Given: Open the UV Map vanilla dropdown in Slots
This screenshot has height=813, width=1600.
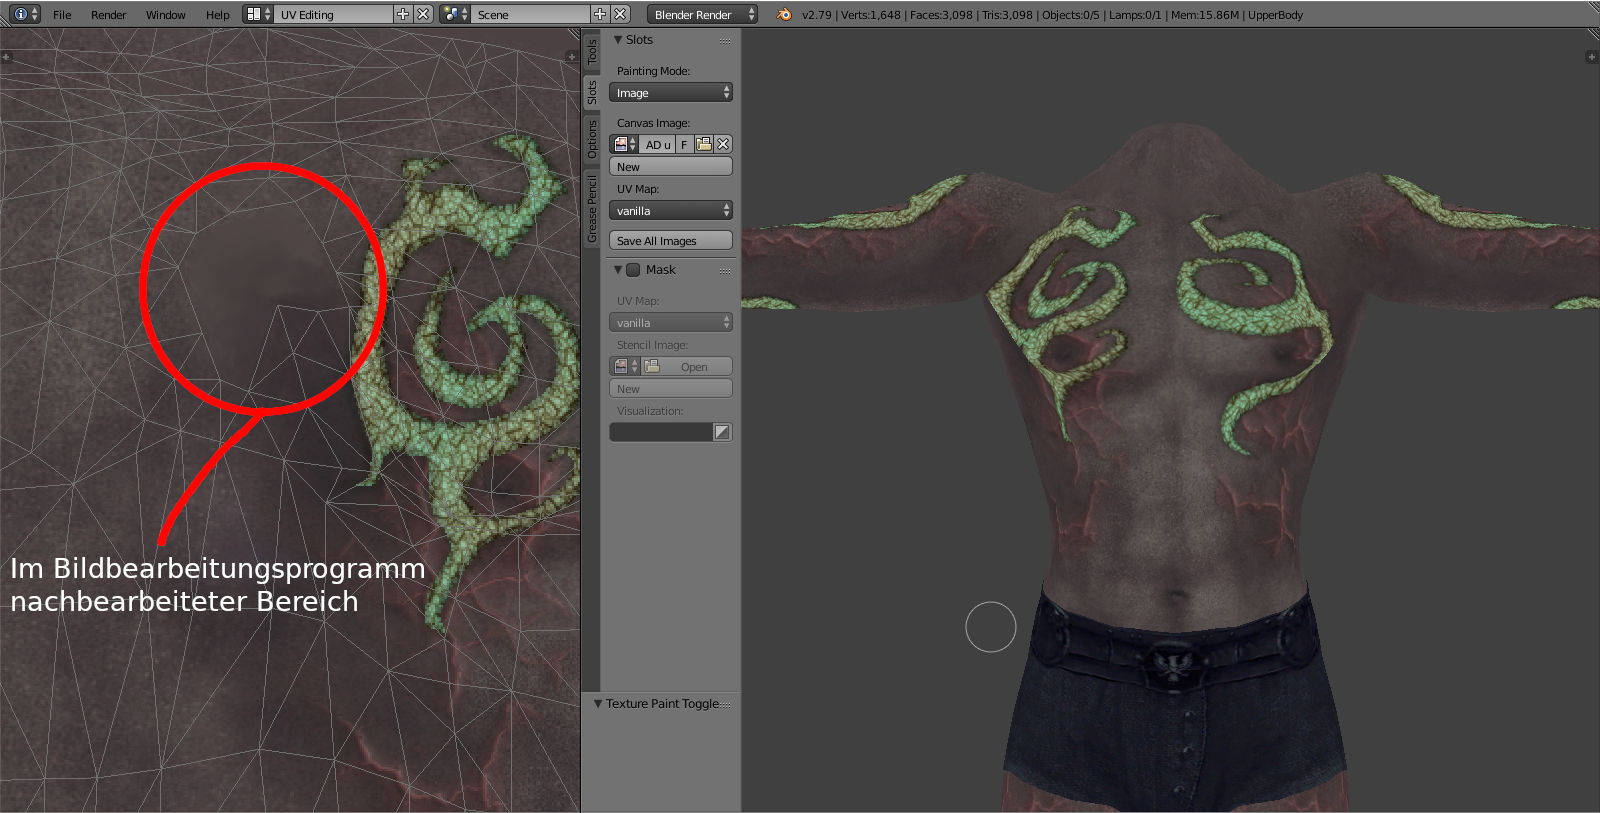Looking at the screenshot, I should click(670, 211).
